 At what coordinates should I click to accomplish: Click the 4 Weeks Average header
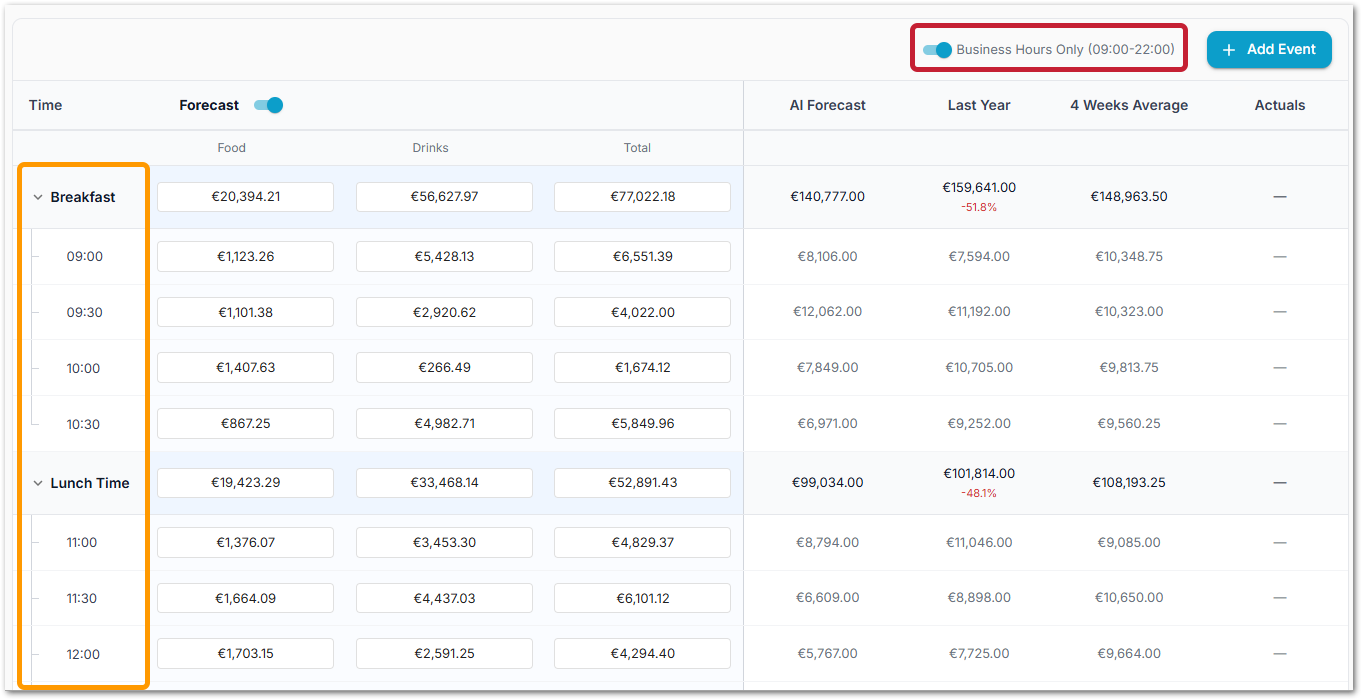tap(1129, 105)
